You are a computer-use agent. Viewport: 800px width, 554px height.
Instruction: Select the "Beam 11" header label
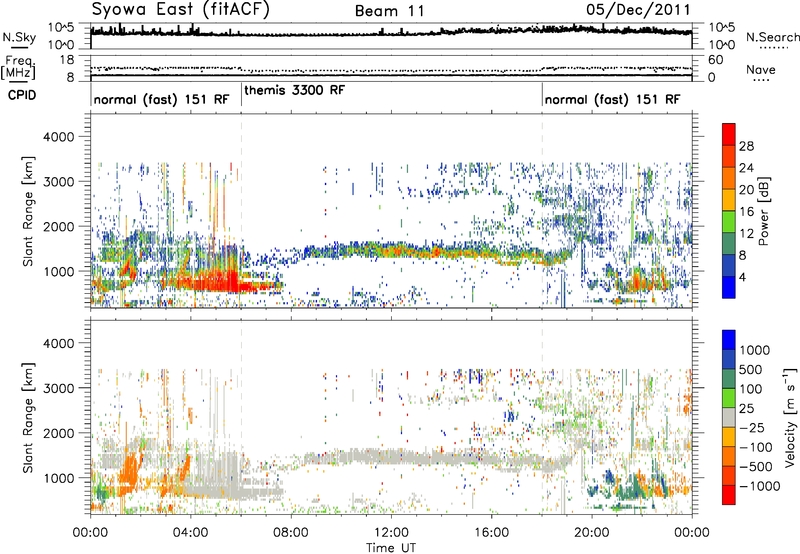click(390, 11)
